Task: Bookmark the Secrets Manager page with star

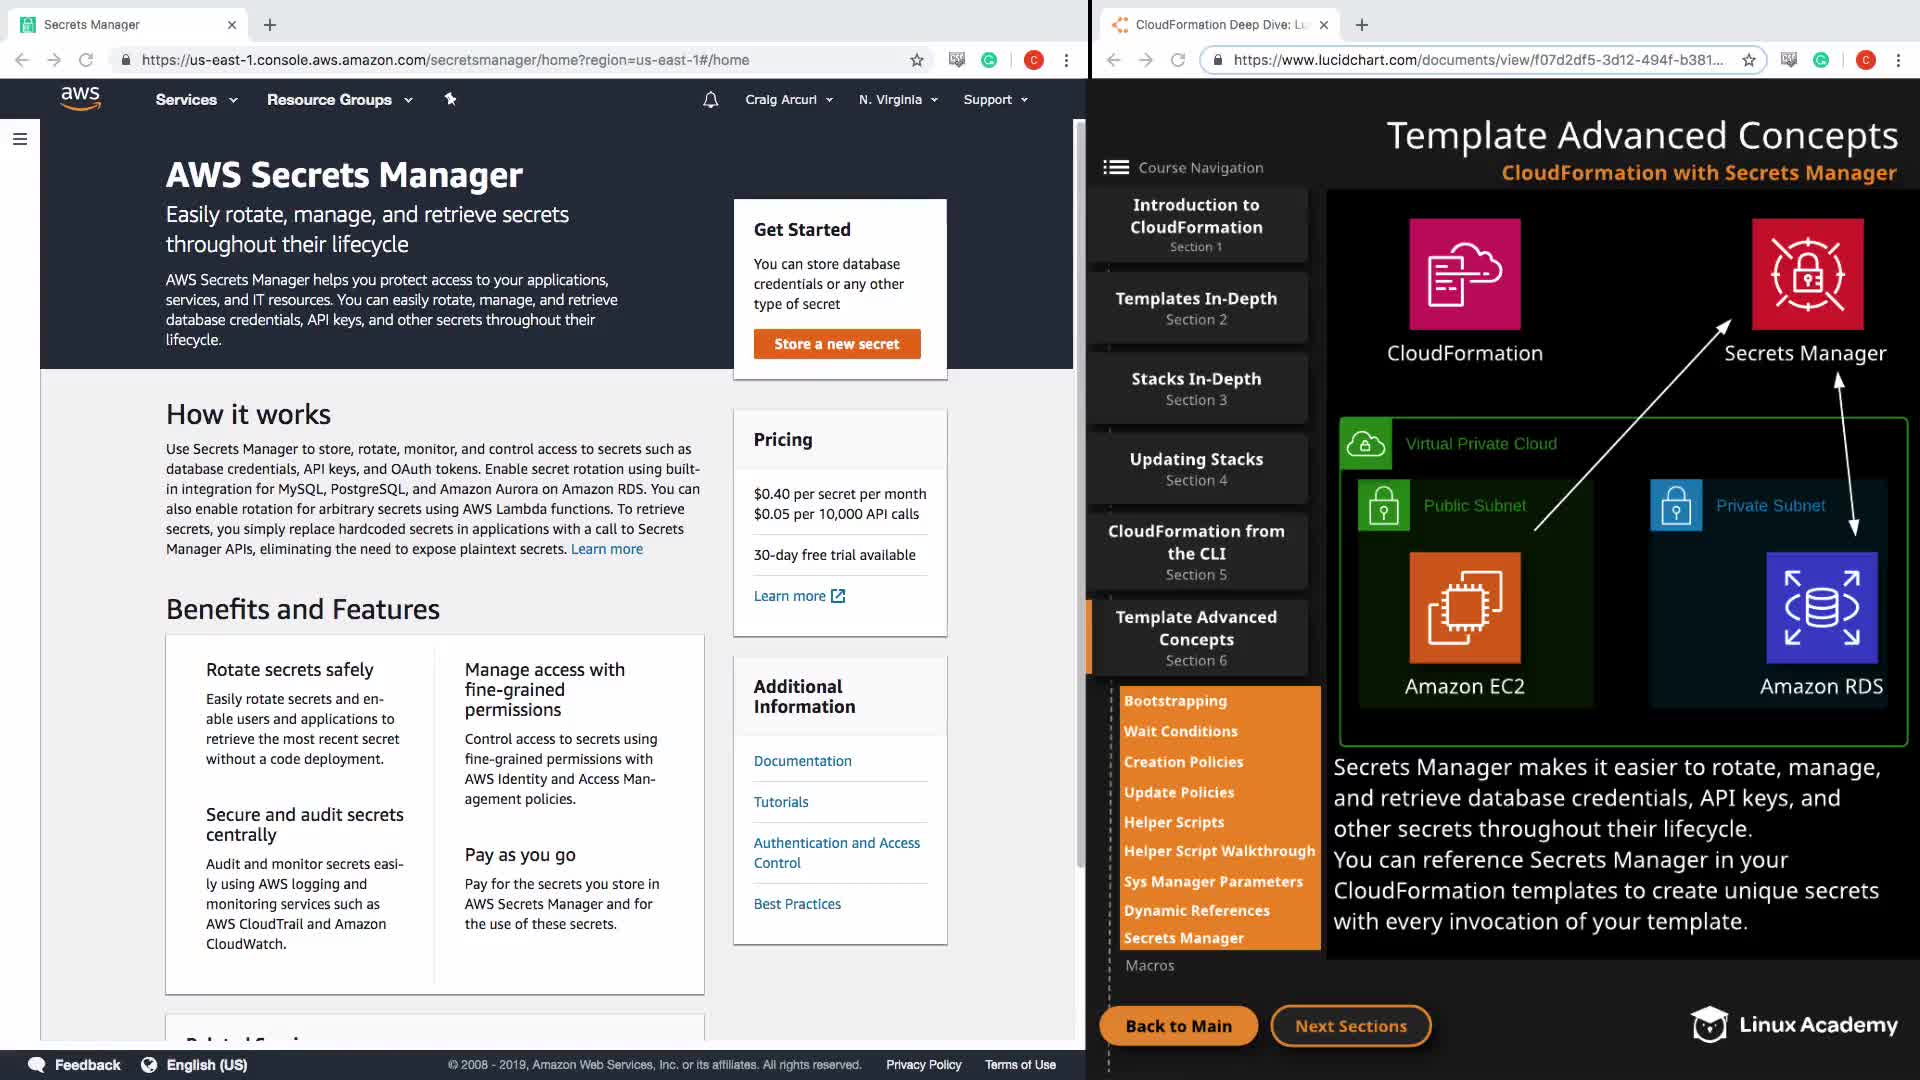Action: pyautogui.click(x=917, y=60)
